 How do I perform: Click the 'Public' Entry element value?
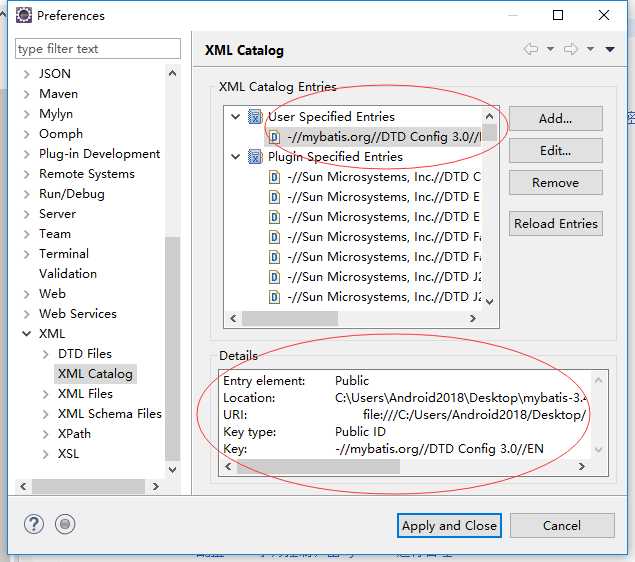pyautogui.click(x=352, y=381)
